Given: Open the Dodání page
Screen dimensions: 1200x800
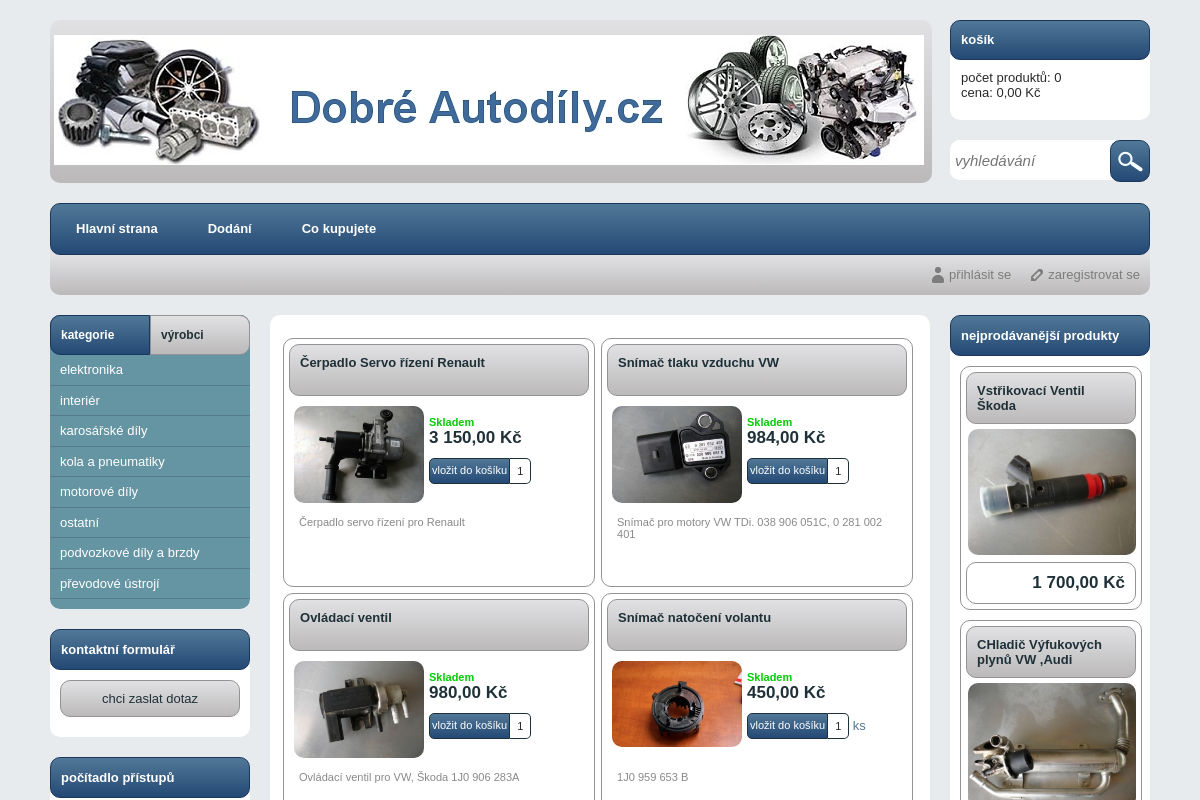Looking at the screenshot, I should point(229,228).
